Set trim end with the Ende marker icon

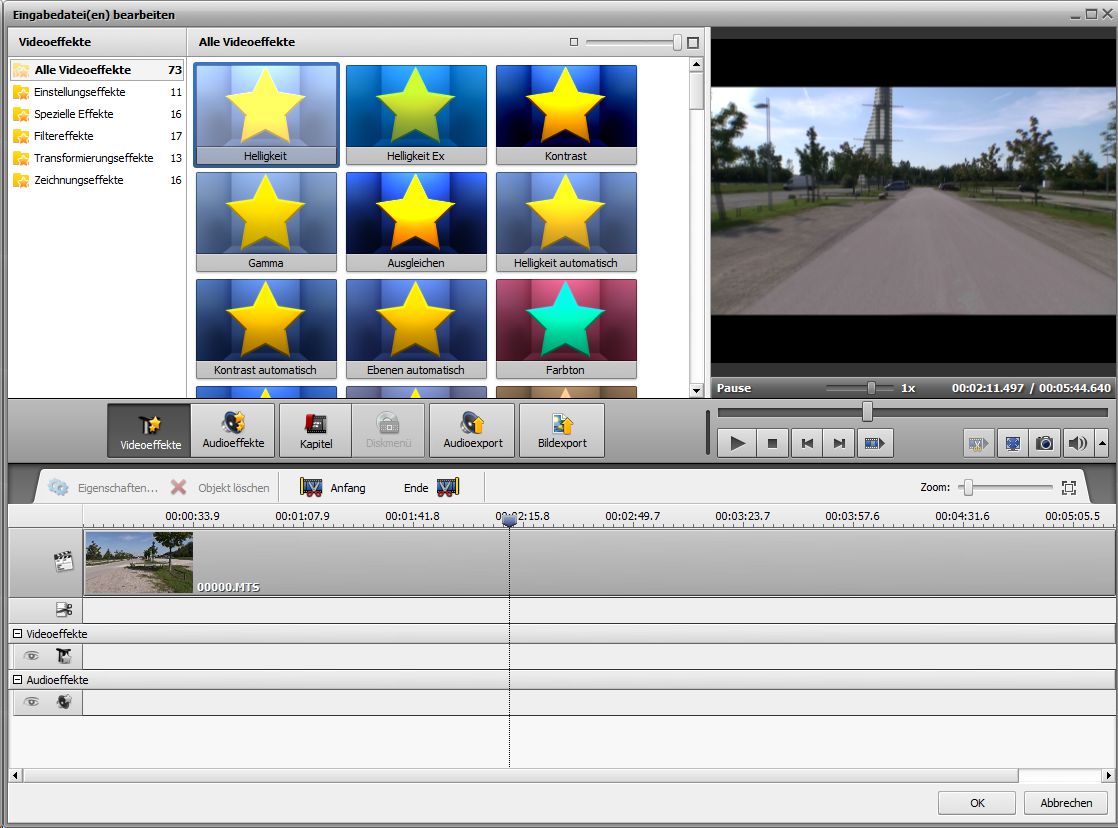coord(447,487)
